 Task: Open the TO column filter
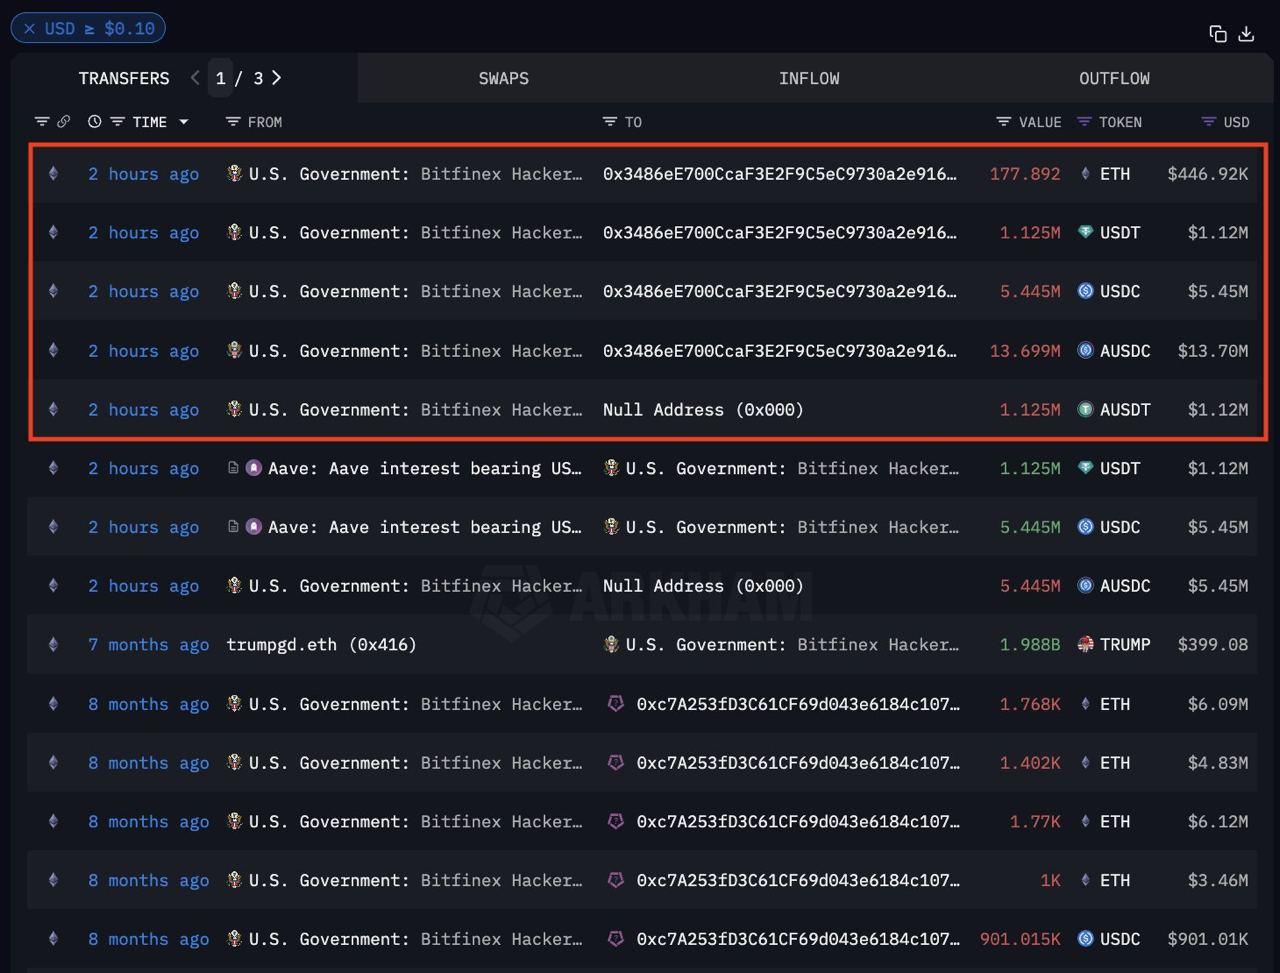click(x=610, y=122)
